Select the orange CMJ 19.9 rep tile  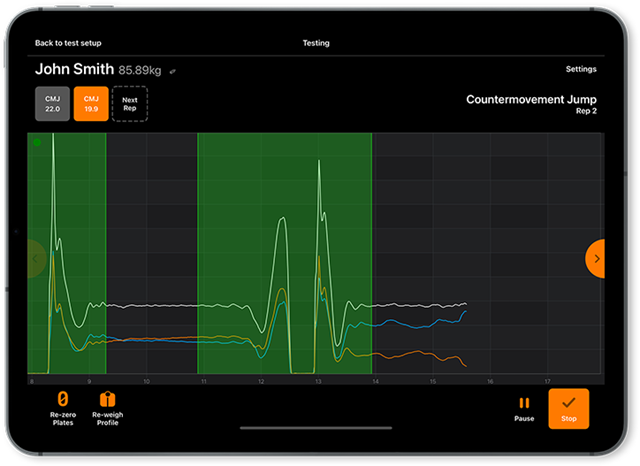(x=91, y=103)
